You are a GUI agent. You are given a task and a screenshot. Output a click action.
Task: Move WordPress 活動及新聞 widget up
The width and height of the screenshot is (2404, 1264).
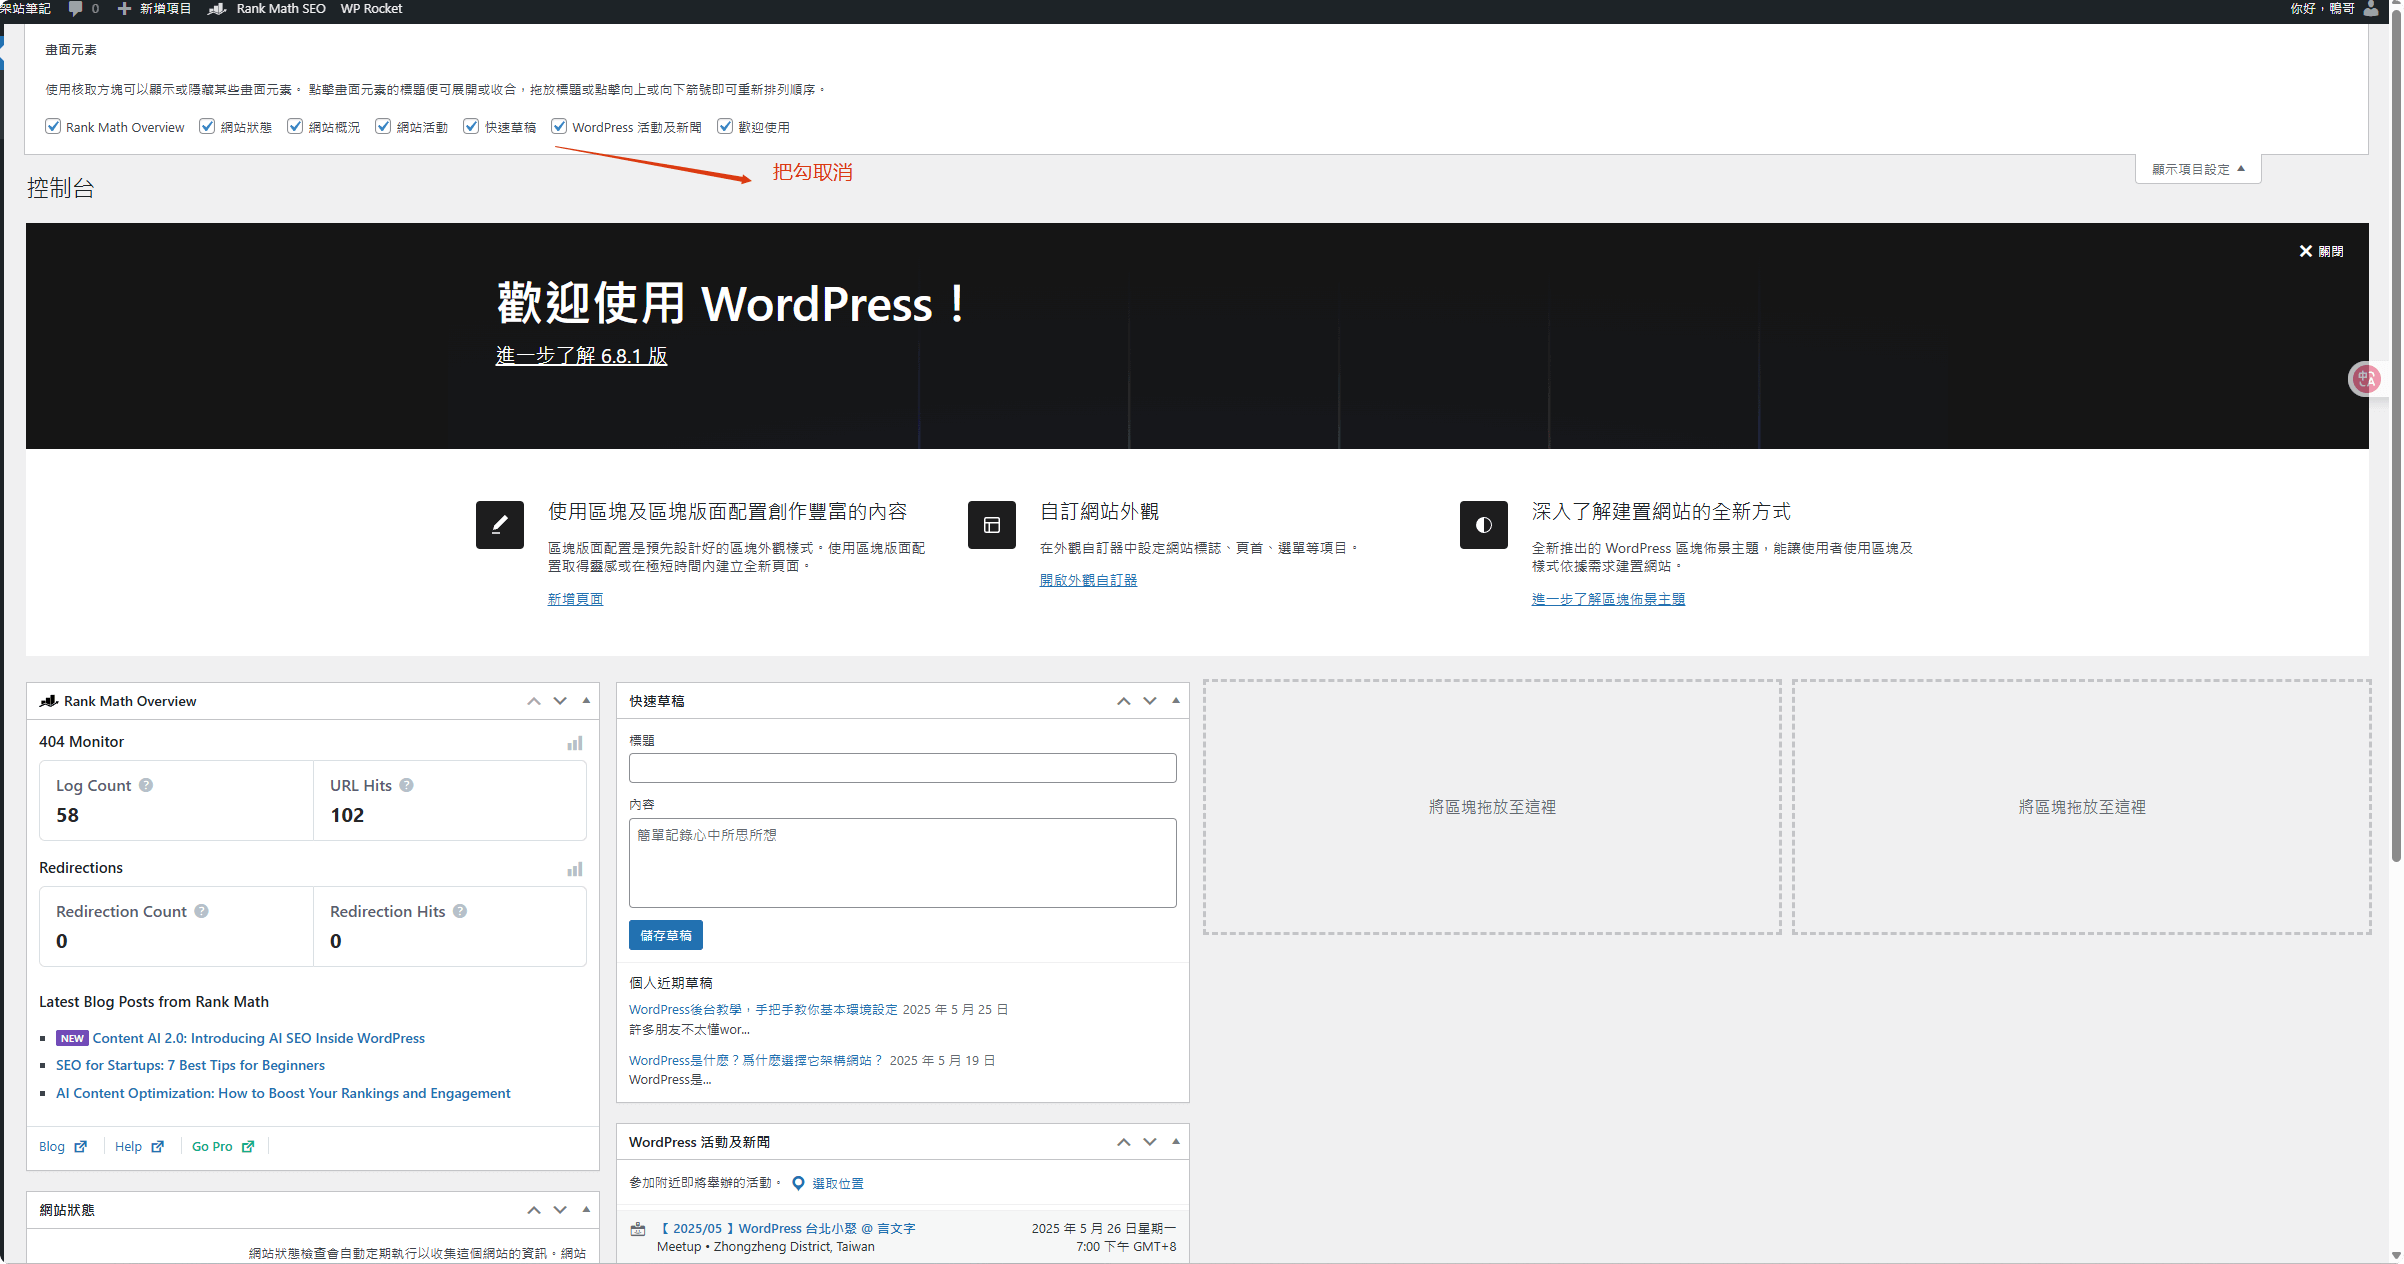point(1124,1142)
